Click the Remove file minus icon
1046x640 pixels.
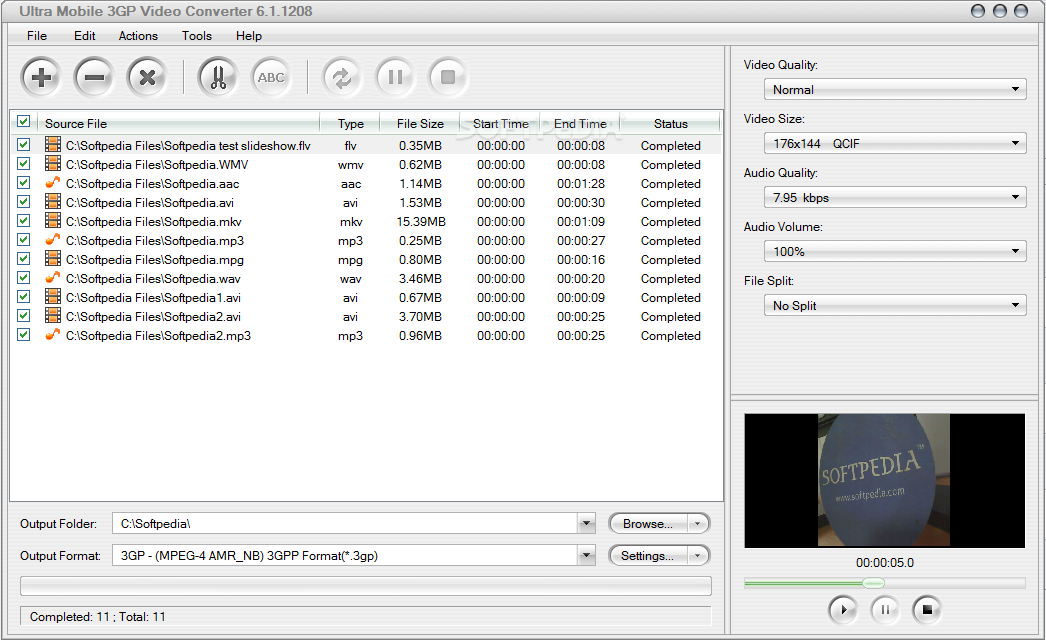click(x=94, y=77)
